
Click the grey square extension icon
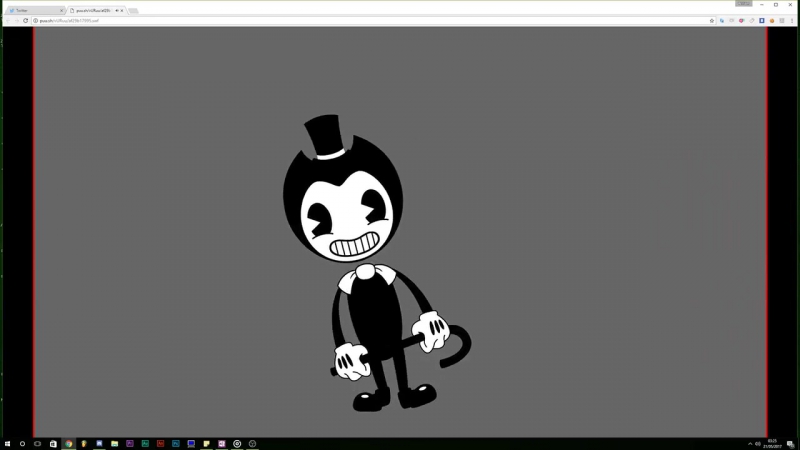782,20
